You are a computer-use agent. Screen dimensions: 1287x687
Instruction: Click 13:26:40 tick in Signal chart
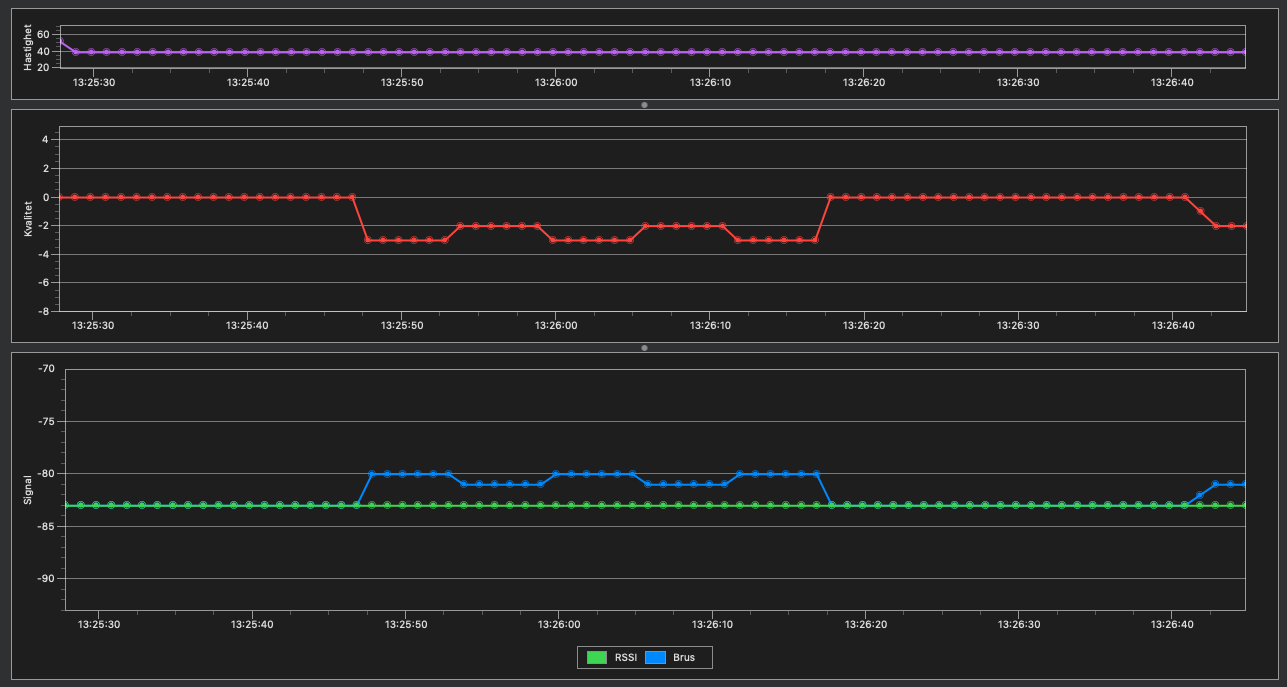coord(1172,624)
